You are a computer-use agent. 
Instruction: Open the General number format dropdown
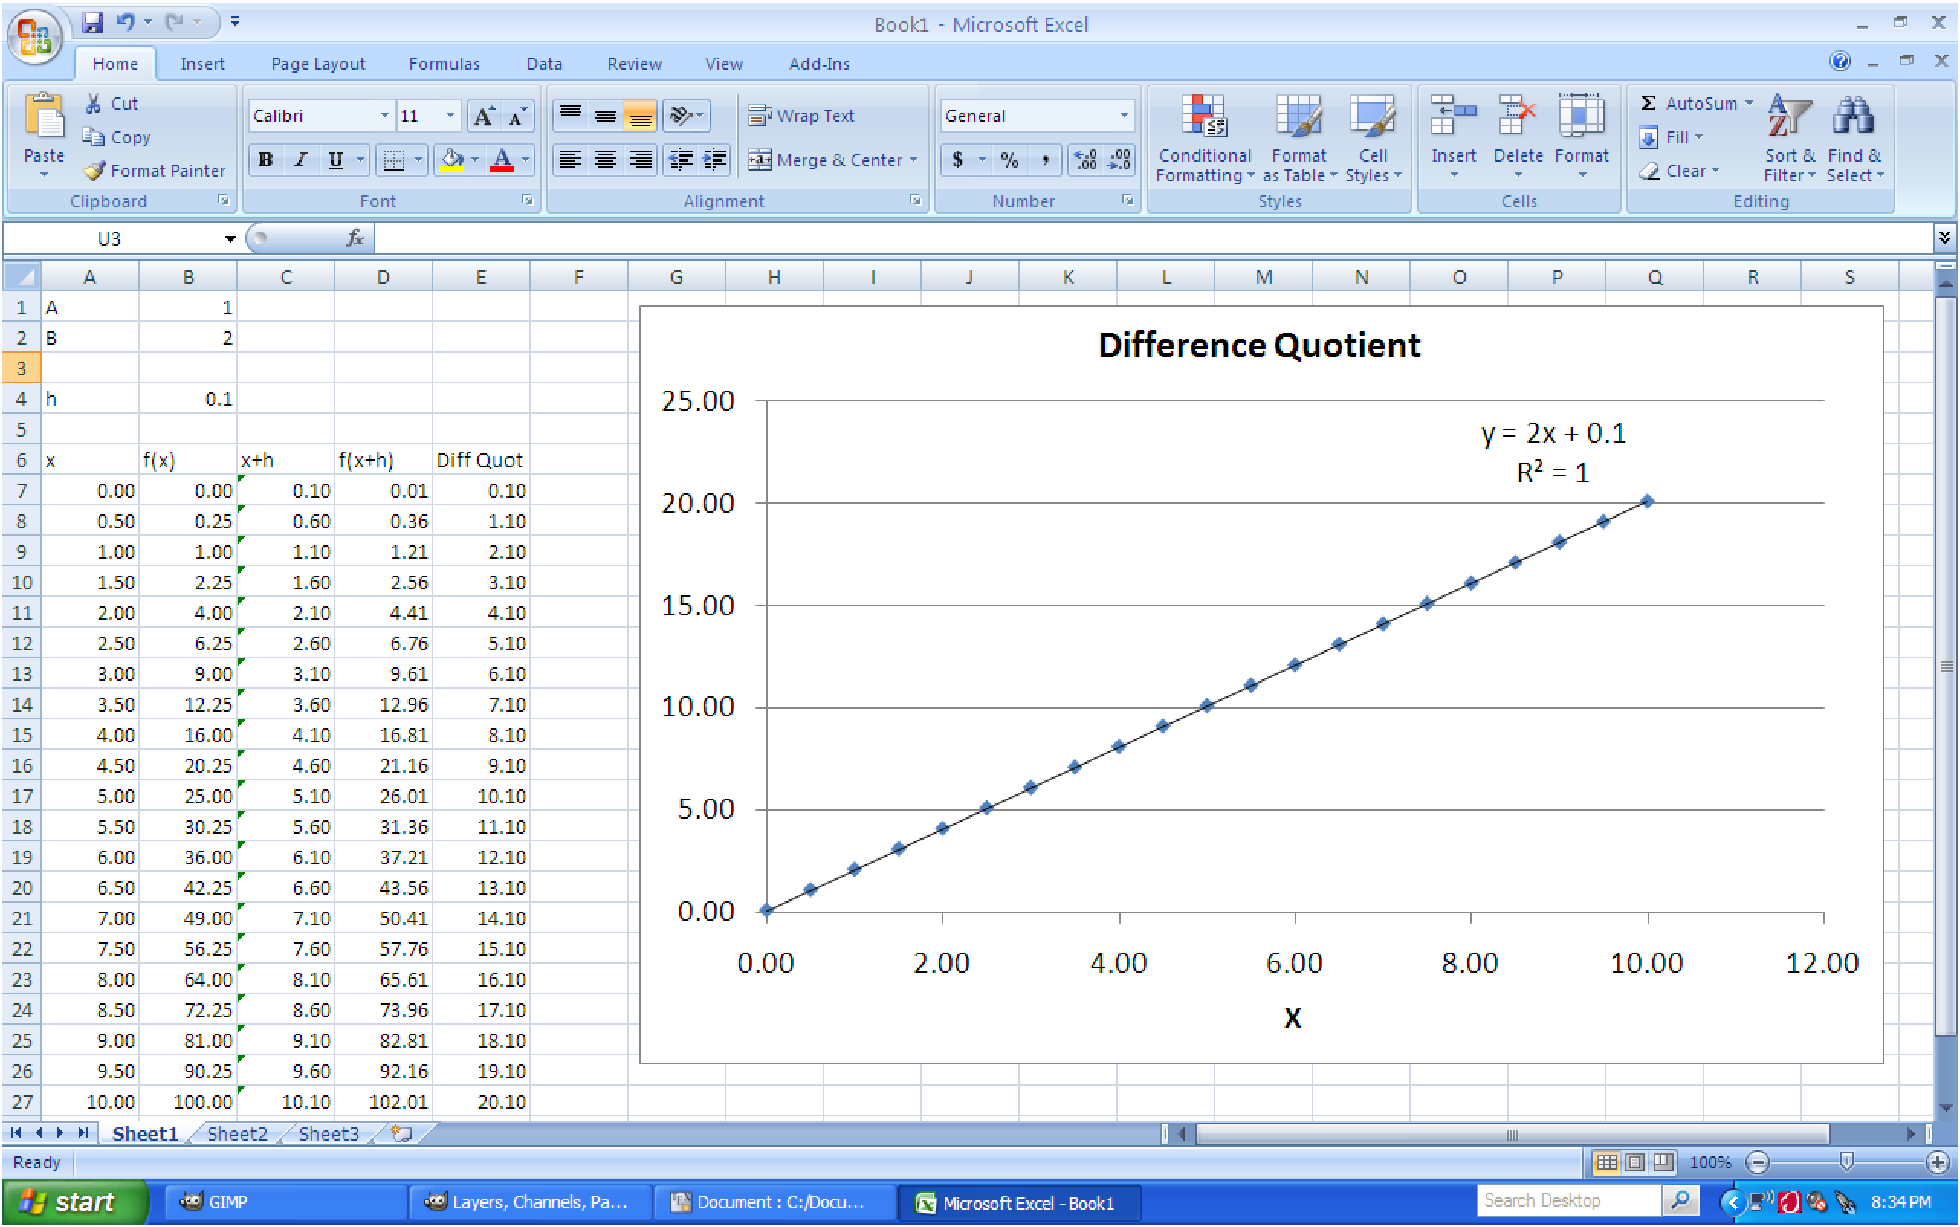point(1124,116)
